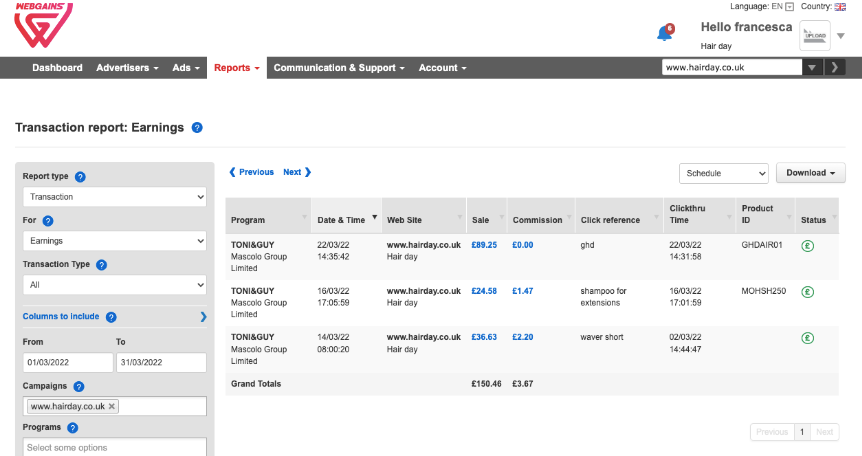Click the £36.63 sale link
This screenshot has height=456, width=862.
coord(484,337)
